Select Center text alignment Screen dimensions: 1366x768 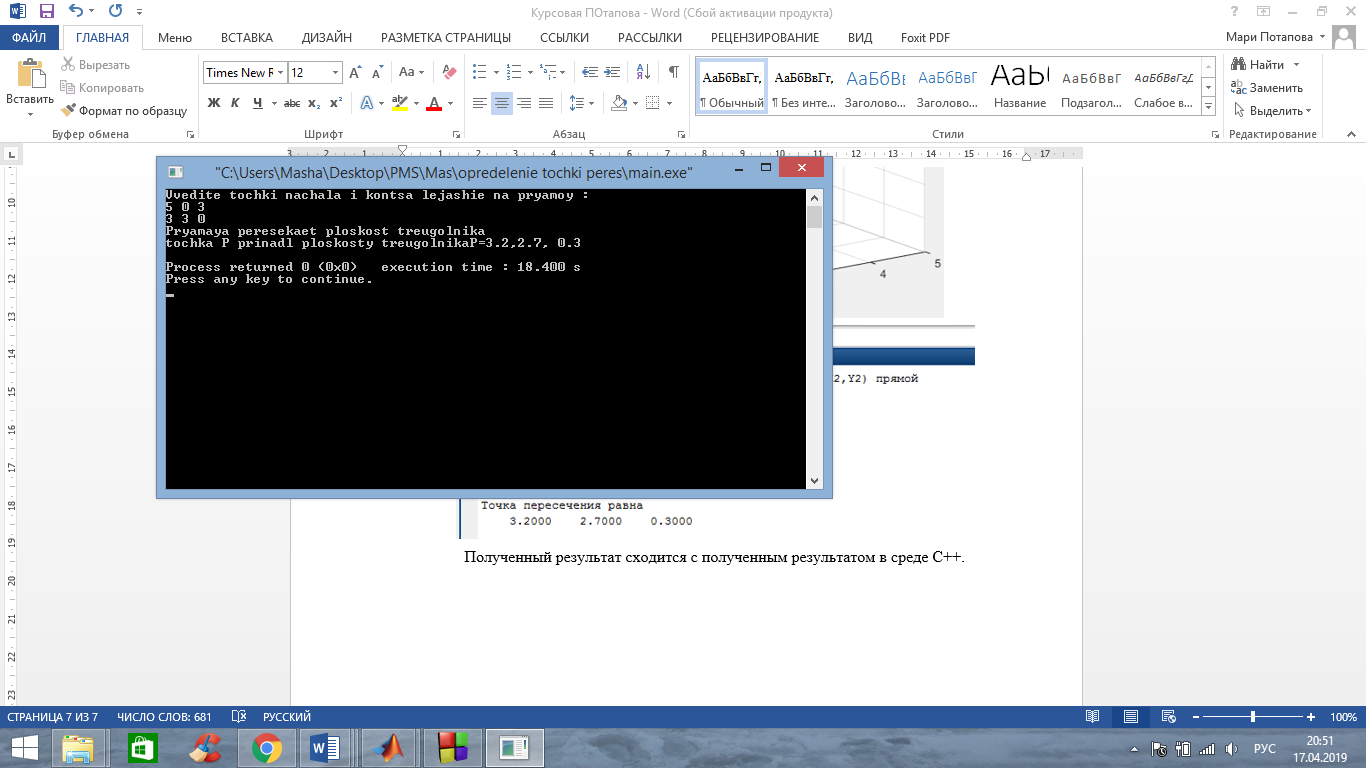tap(502, 103)
